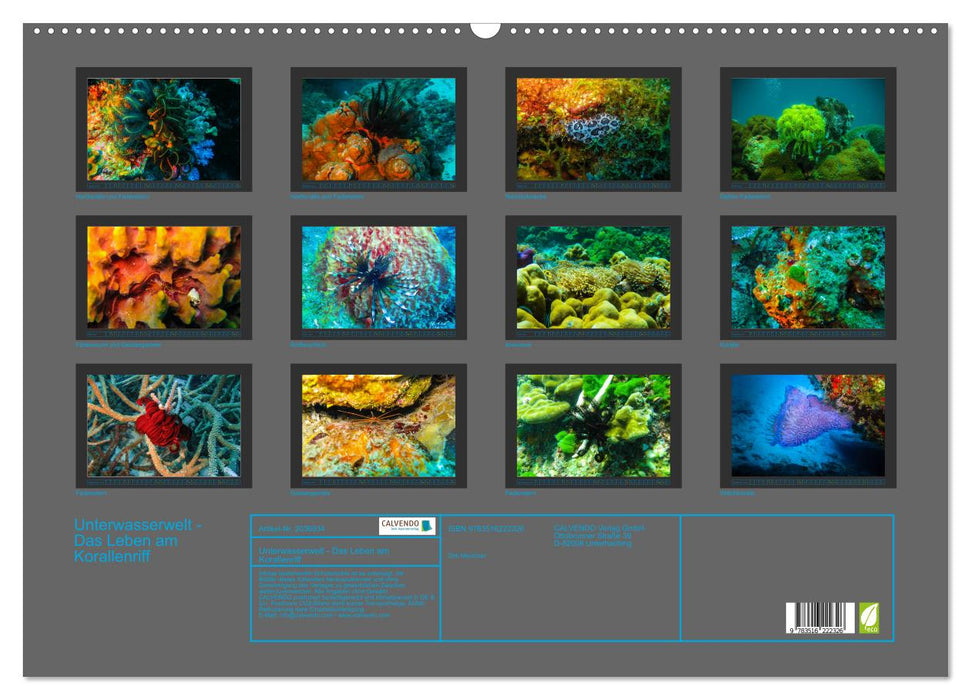
Task: Open the barrel sponge with dark feather star thumbnail
Action: pyautogui.click(x=378, y=277)
